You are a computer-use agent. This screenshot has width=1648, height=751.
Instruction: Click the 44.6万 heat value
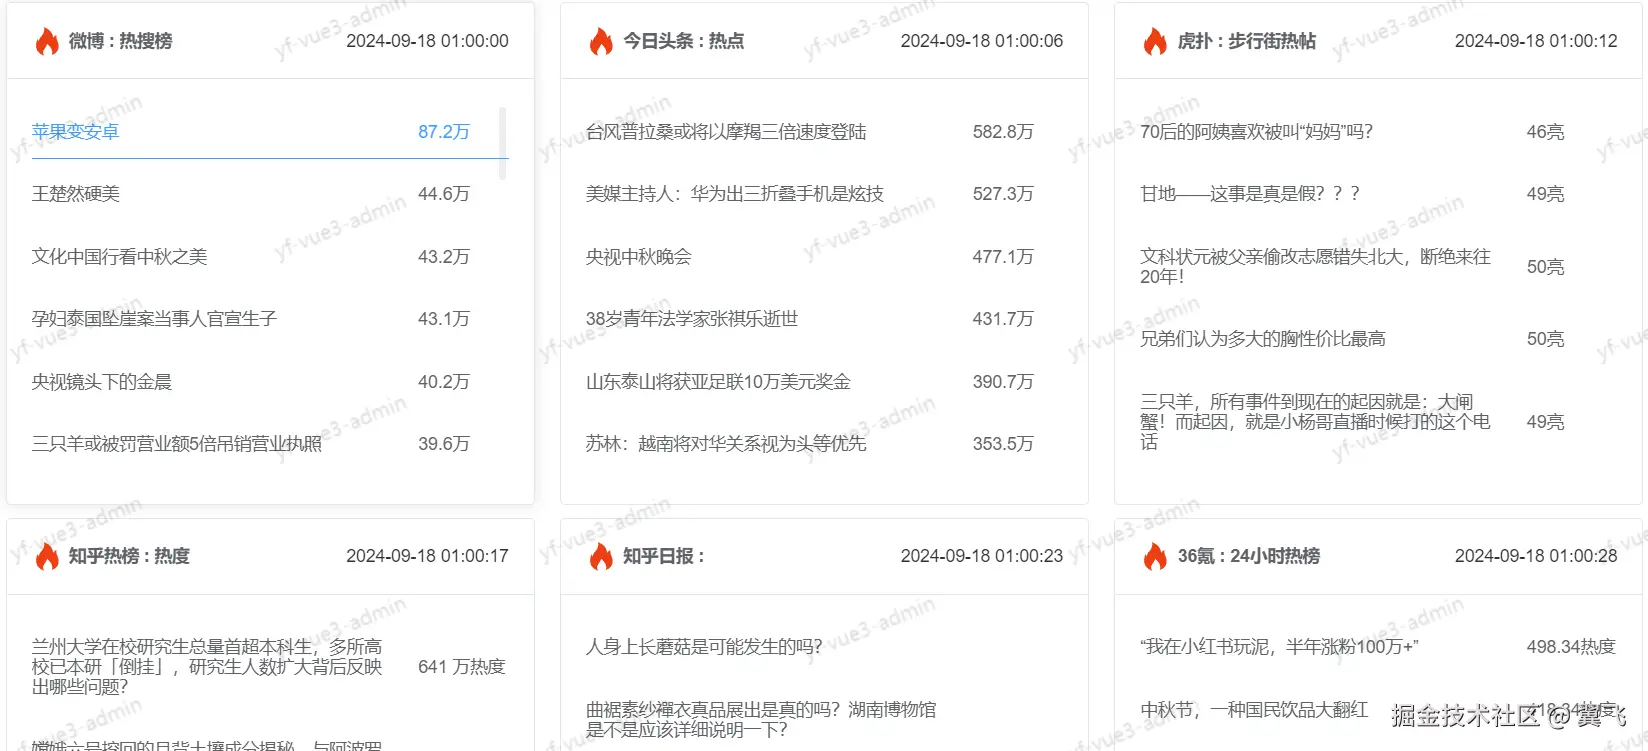tap(444, 194)
